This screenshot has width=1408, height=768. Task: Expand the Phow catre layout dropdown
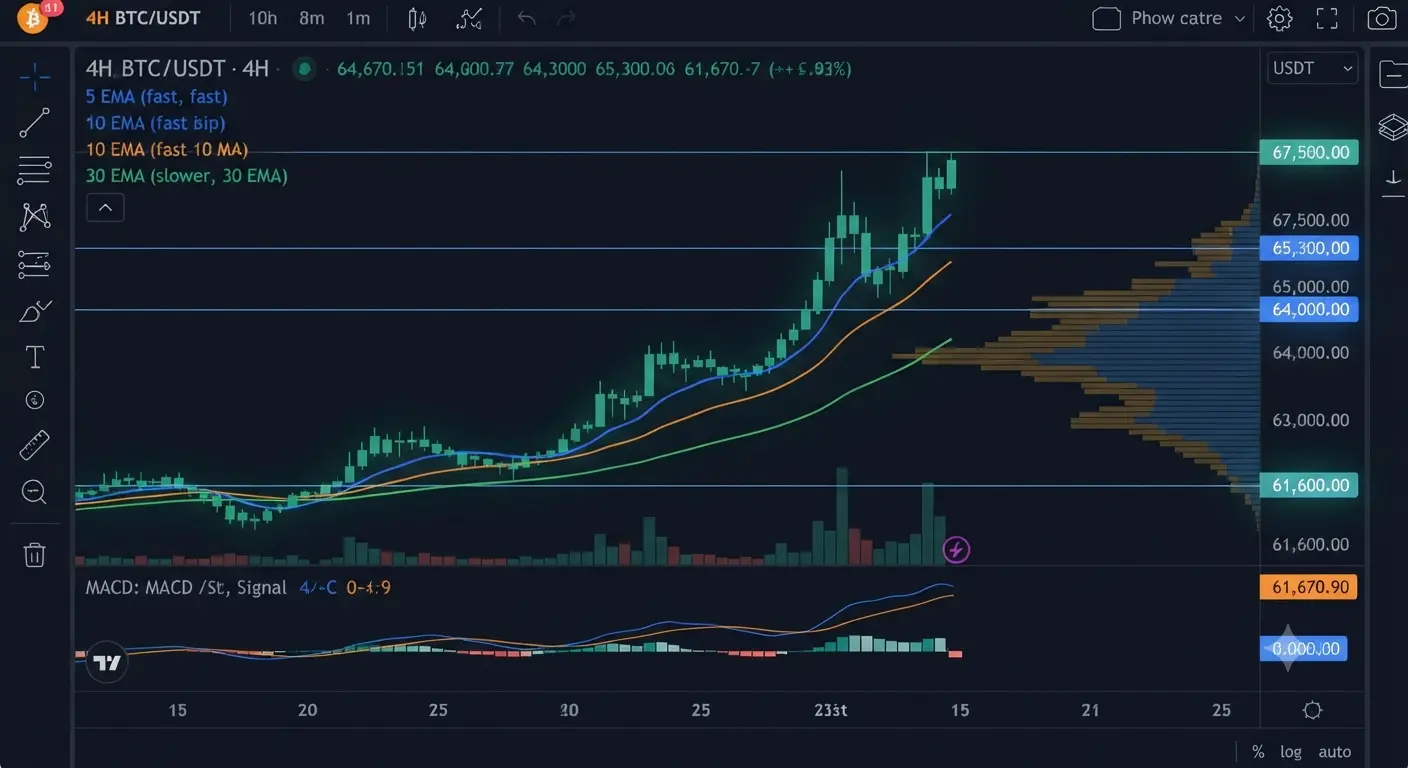pyautogui.click(x=1187, y=18)
